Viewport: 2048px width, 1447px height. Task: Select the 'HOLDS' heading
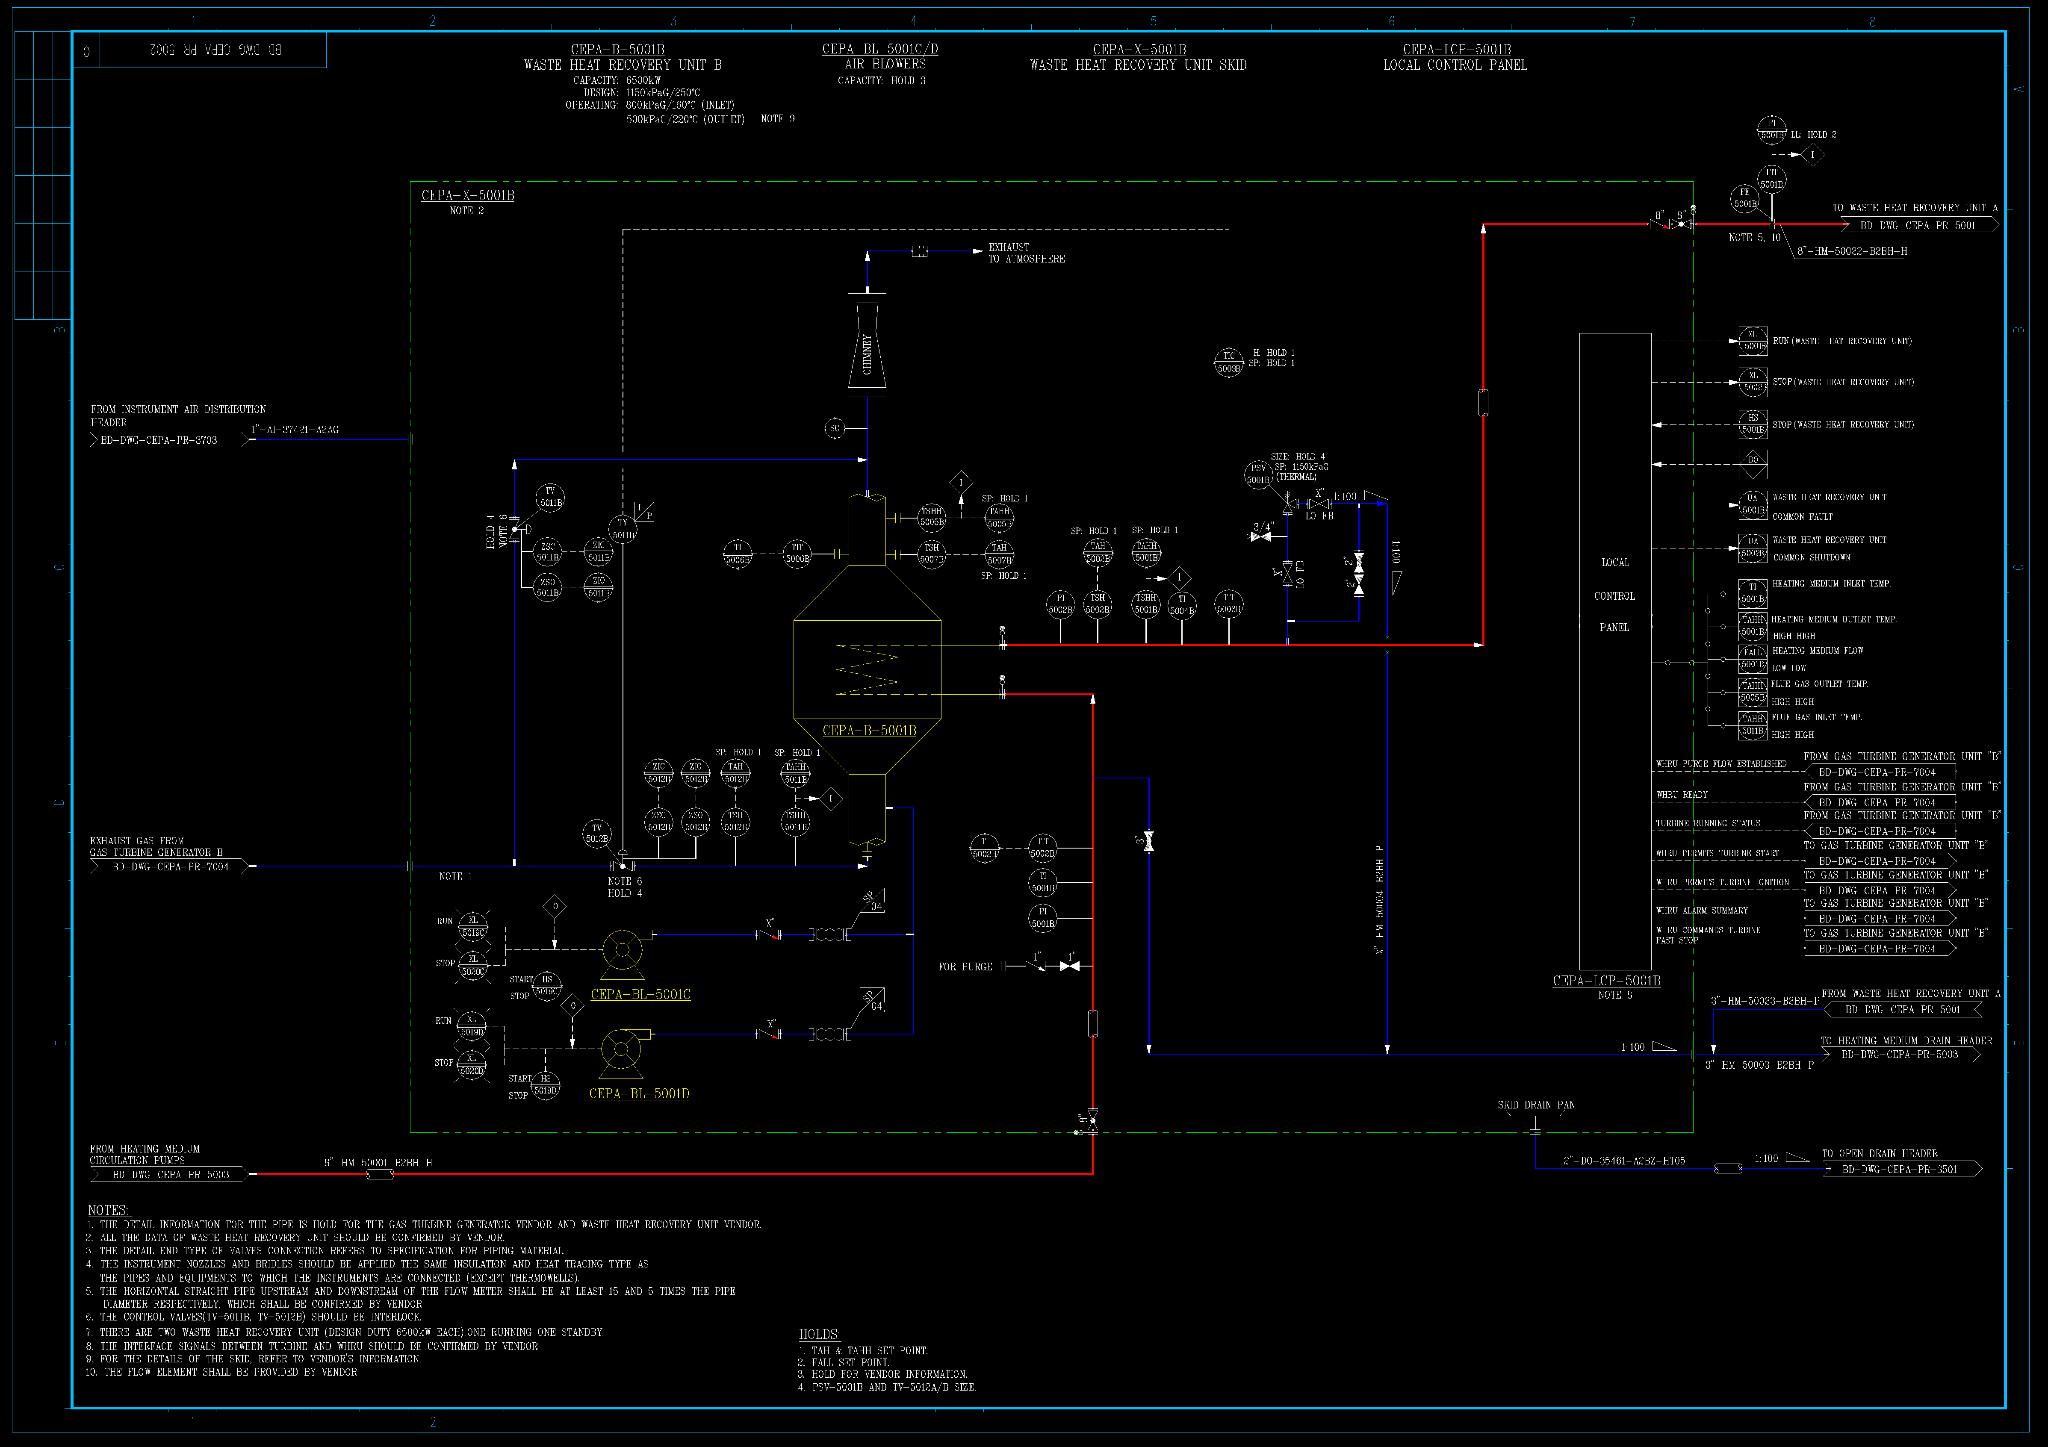[819, 1335]
